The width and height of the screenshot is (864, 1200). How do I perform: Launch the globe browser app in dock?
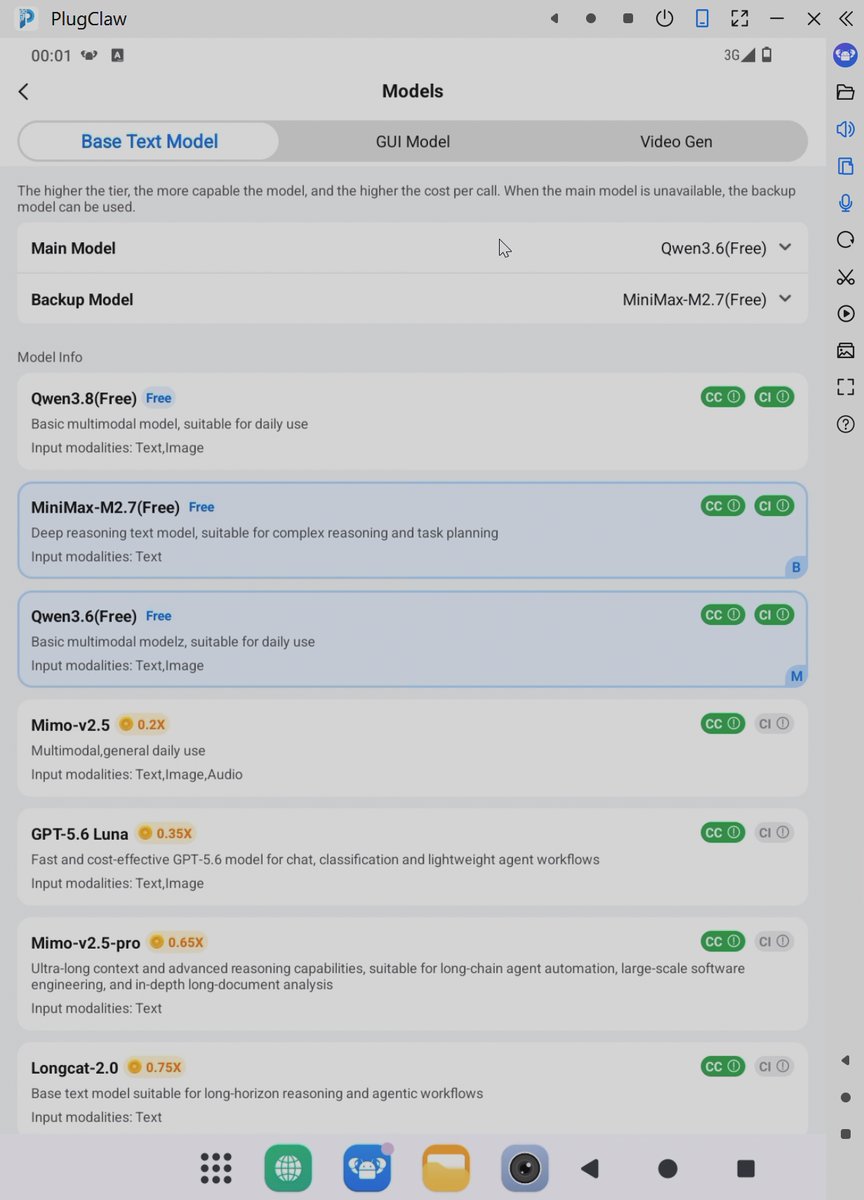[x=288, y=1168]
